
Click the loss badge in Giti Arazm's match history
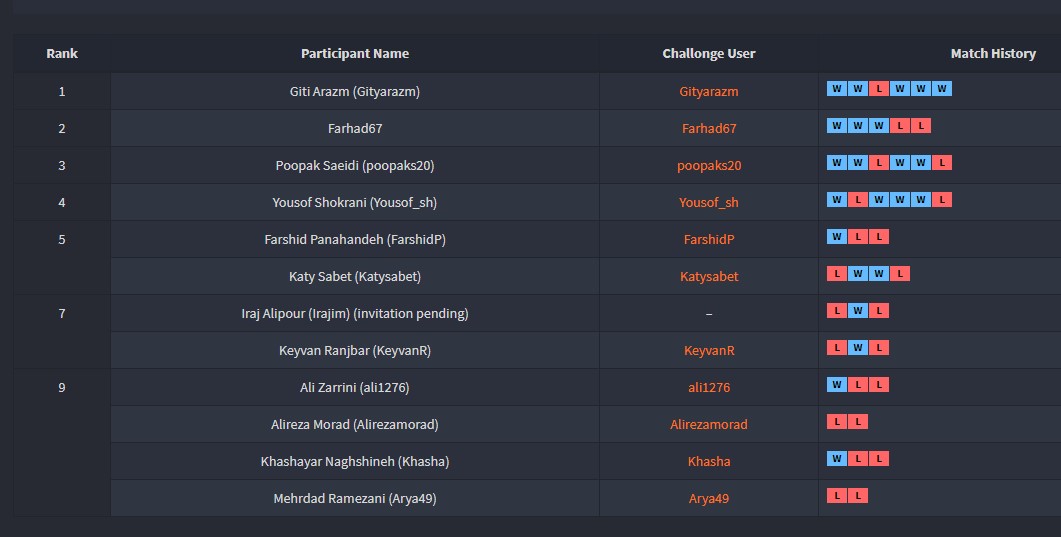click(878, 89)
